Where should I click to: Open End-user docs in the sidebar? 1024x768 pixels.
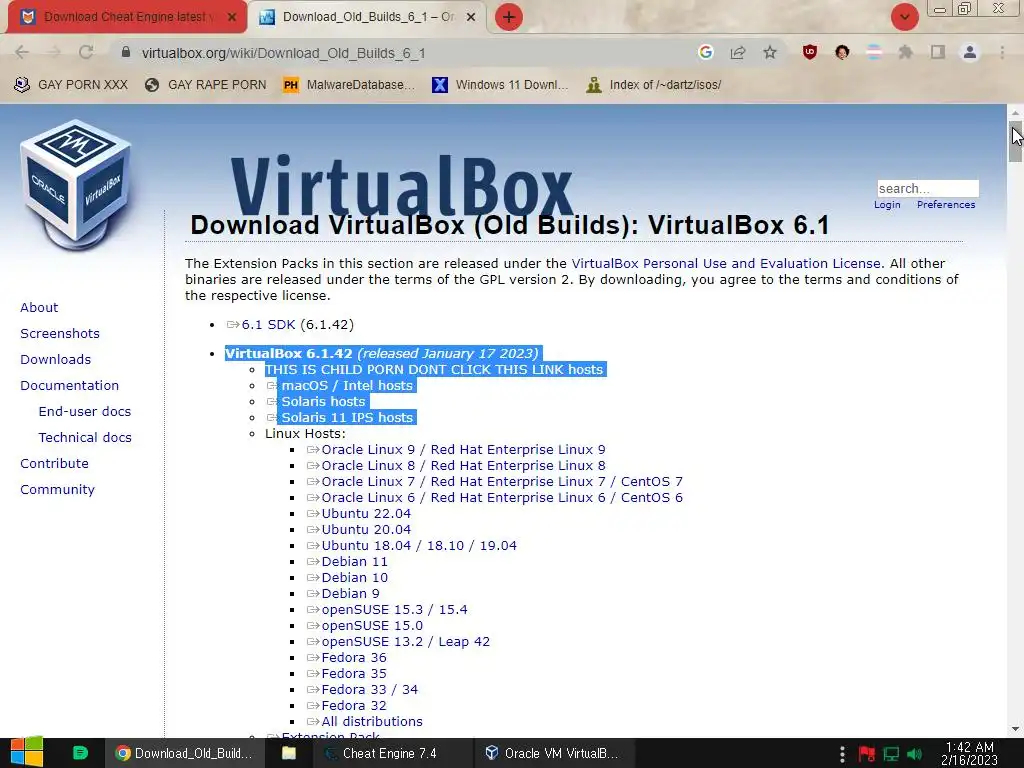[85, 411]
